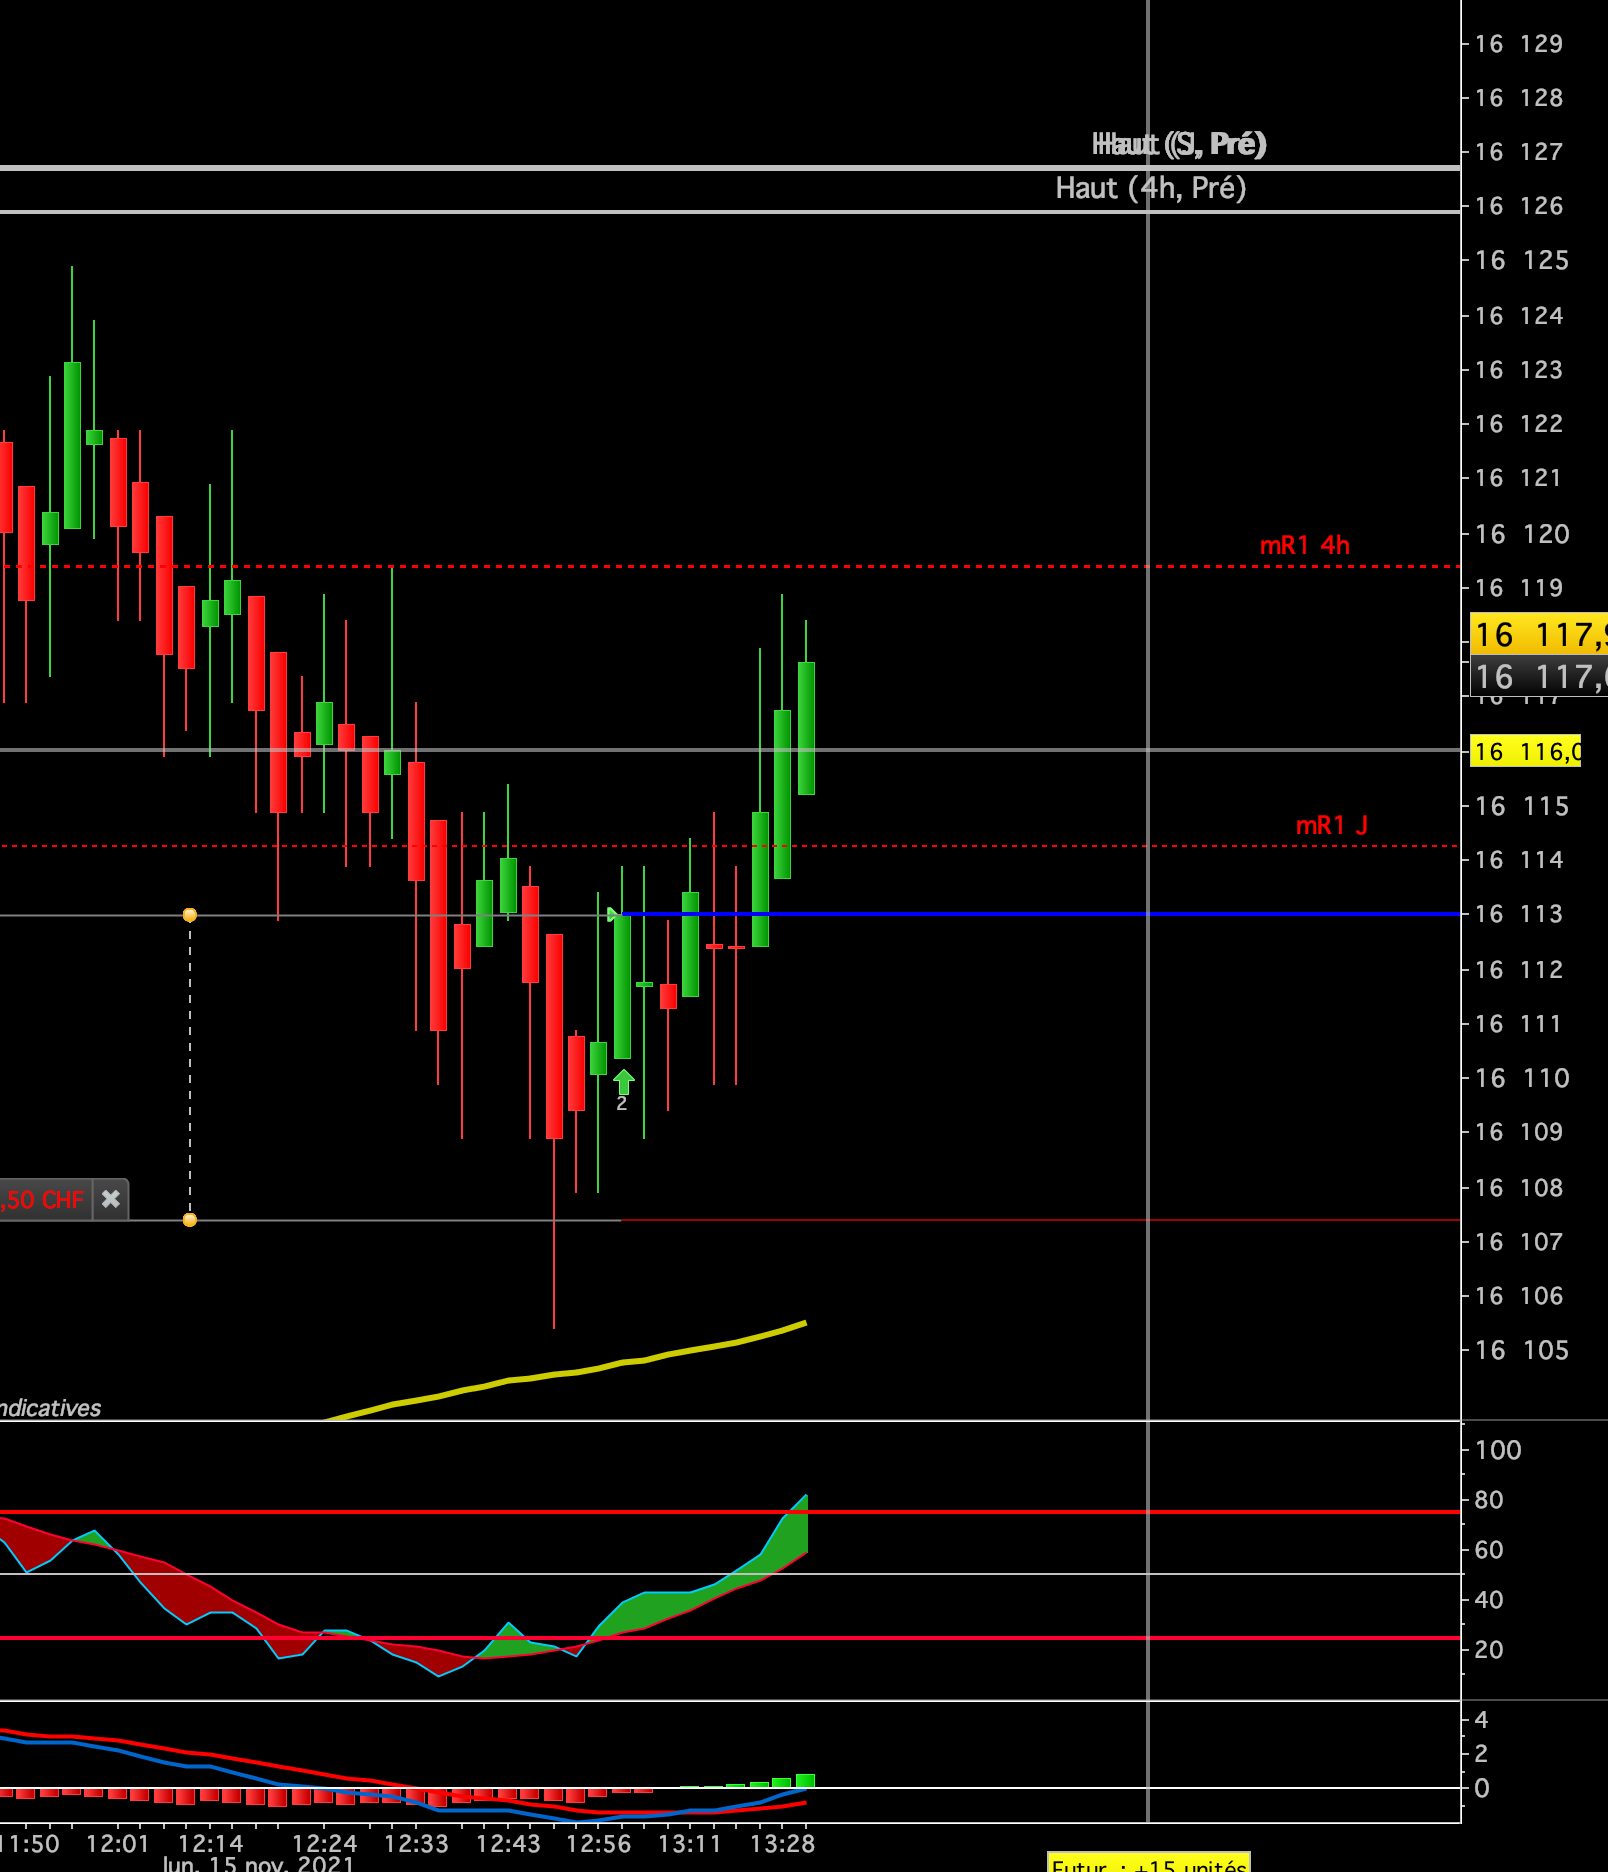Click the "12:43" time axis label
Viewport: 1608px width, 1872px height.
tap(508, 1843)
